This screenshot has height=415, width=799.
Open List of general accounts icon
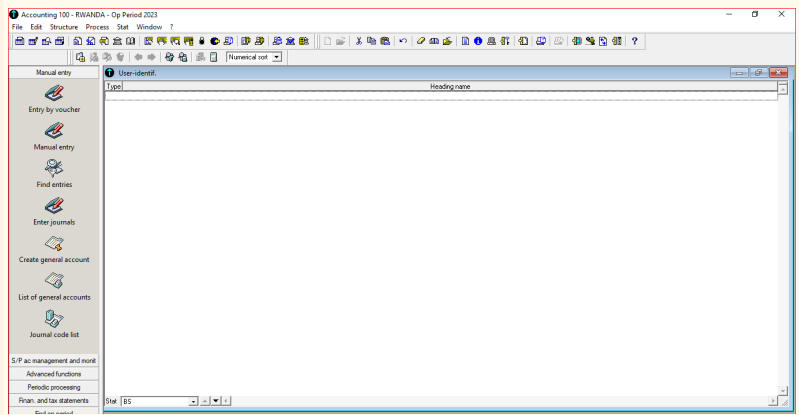(54, 281)
